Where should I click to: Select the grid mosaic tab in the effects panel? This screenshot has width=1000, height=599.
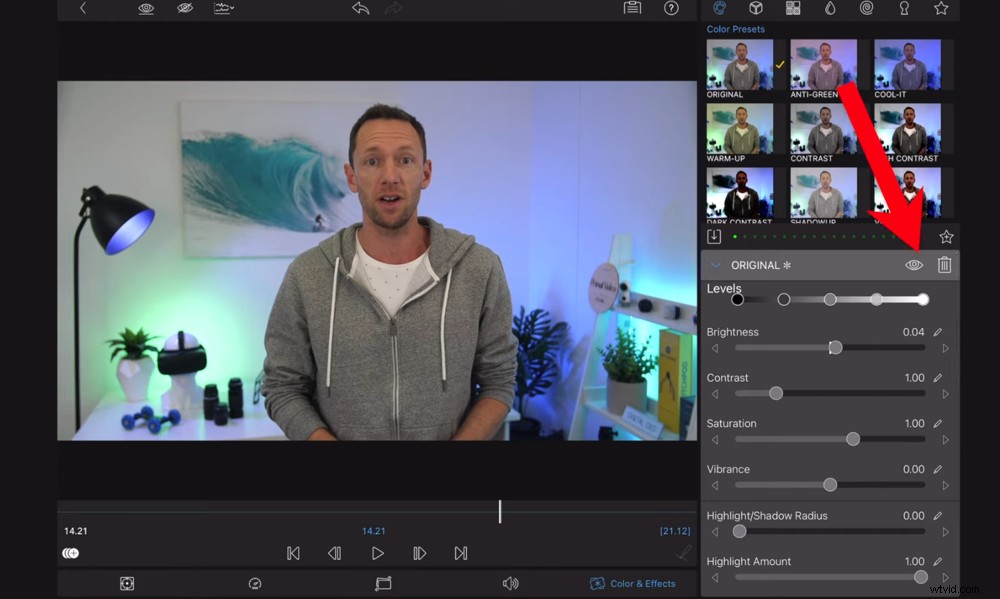pos(793,8)
